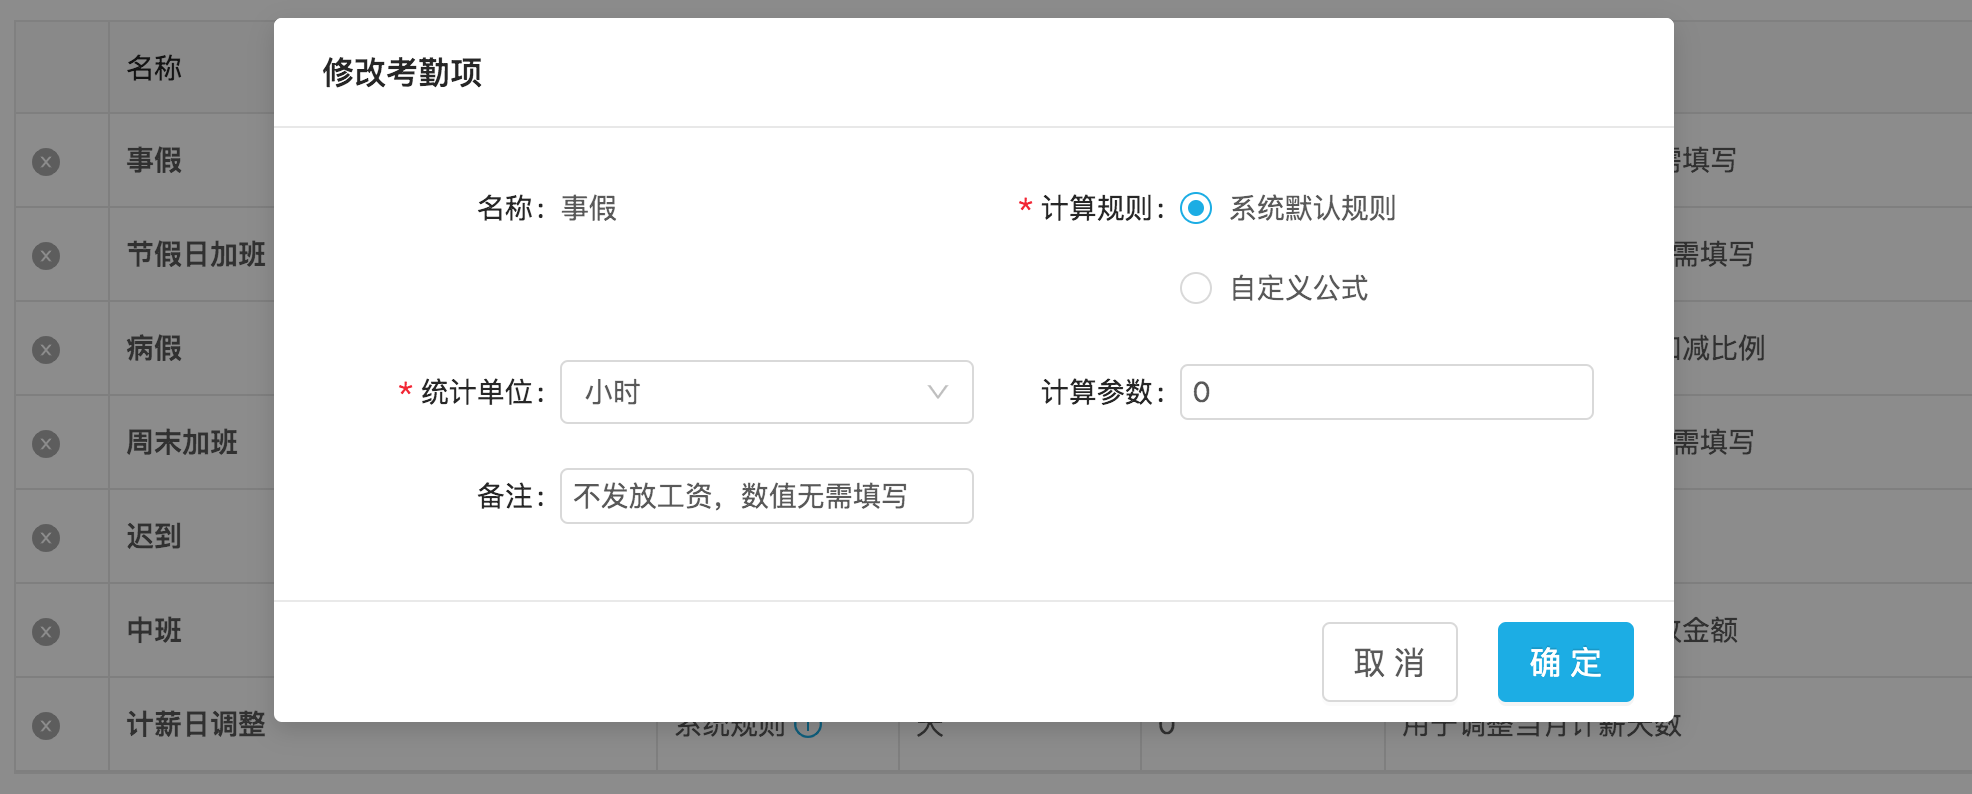Click 周末加班 in the table
Image resolution: width=1972 pixels, height=794 pixels.
(182, 442)
